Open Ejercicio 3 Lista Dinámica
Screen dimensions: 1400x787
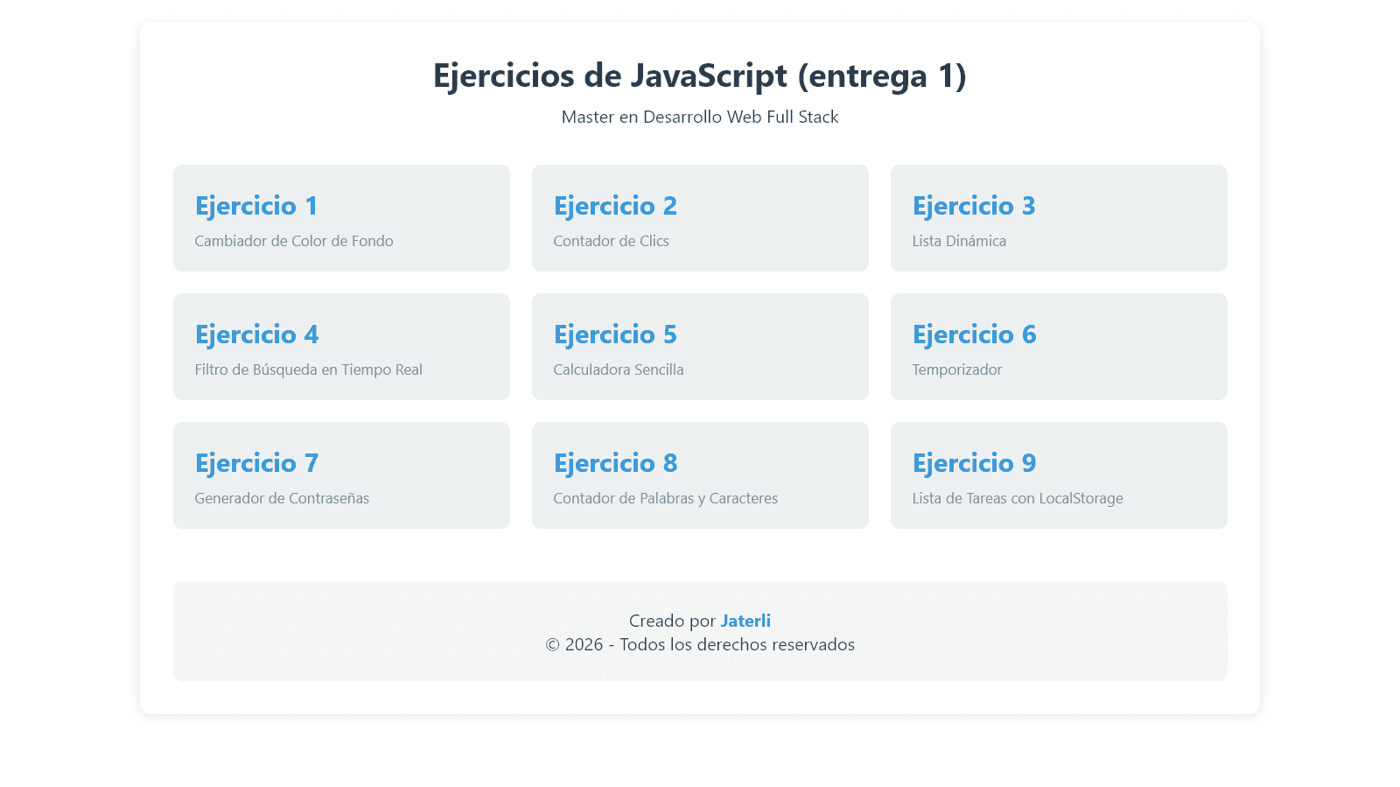(x=1059, y=217)
